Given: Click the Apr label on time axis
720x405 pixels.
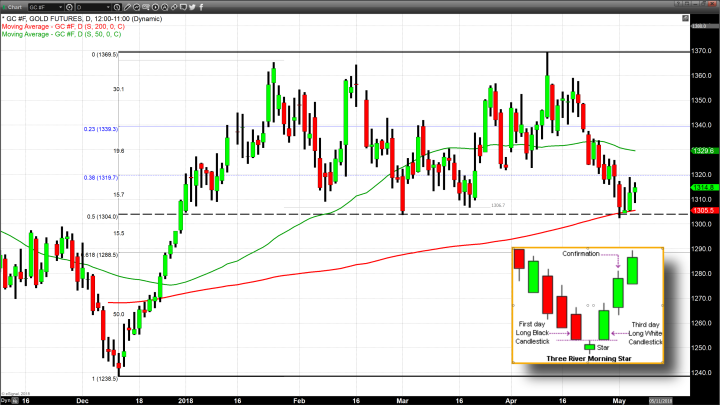Looking at the screenshot, I should [x=511, y=401].
